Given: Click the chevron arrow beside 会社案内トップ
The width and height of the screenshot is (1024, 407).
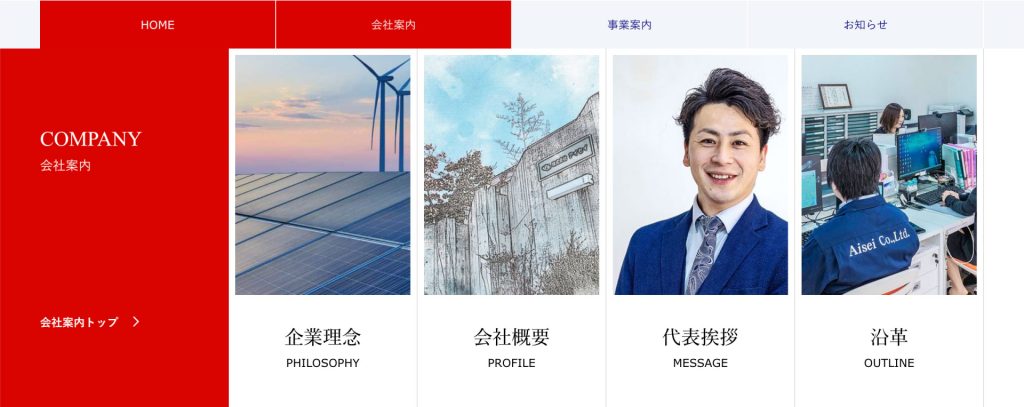Looking at the screenshot, I should pos(136,321).
